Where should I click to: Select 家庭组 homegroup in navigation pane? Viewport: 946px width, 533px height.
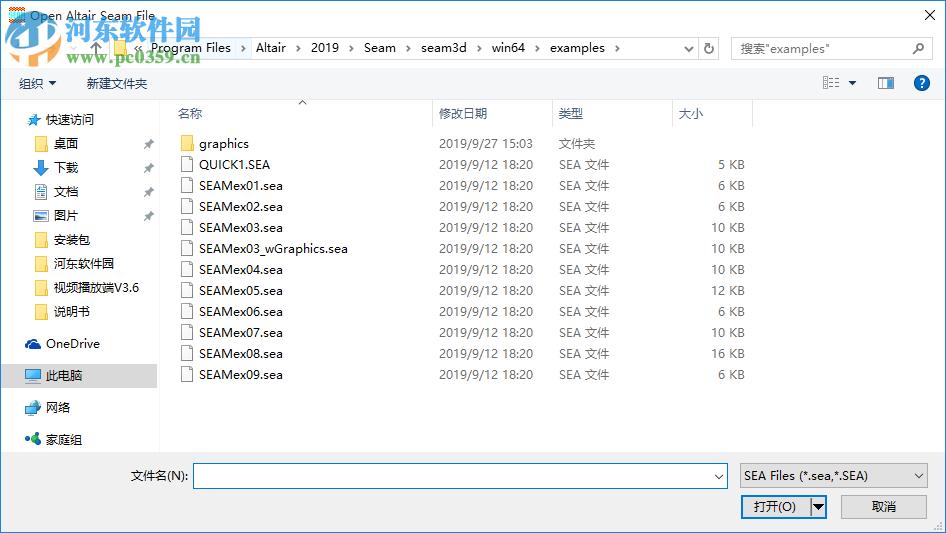(x=63, y=439)
